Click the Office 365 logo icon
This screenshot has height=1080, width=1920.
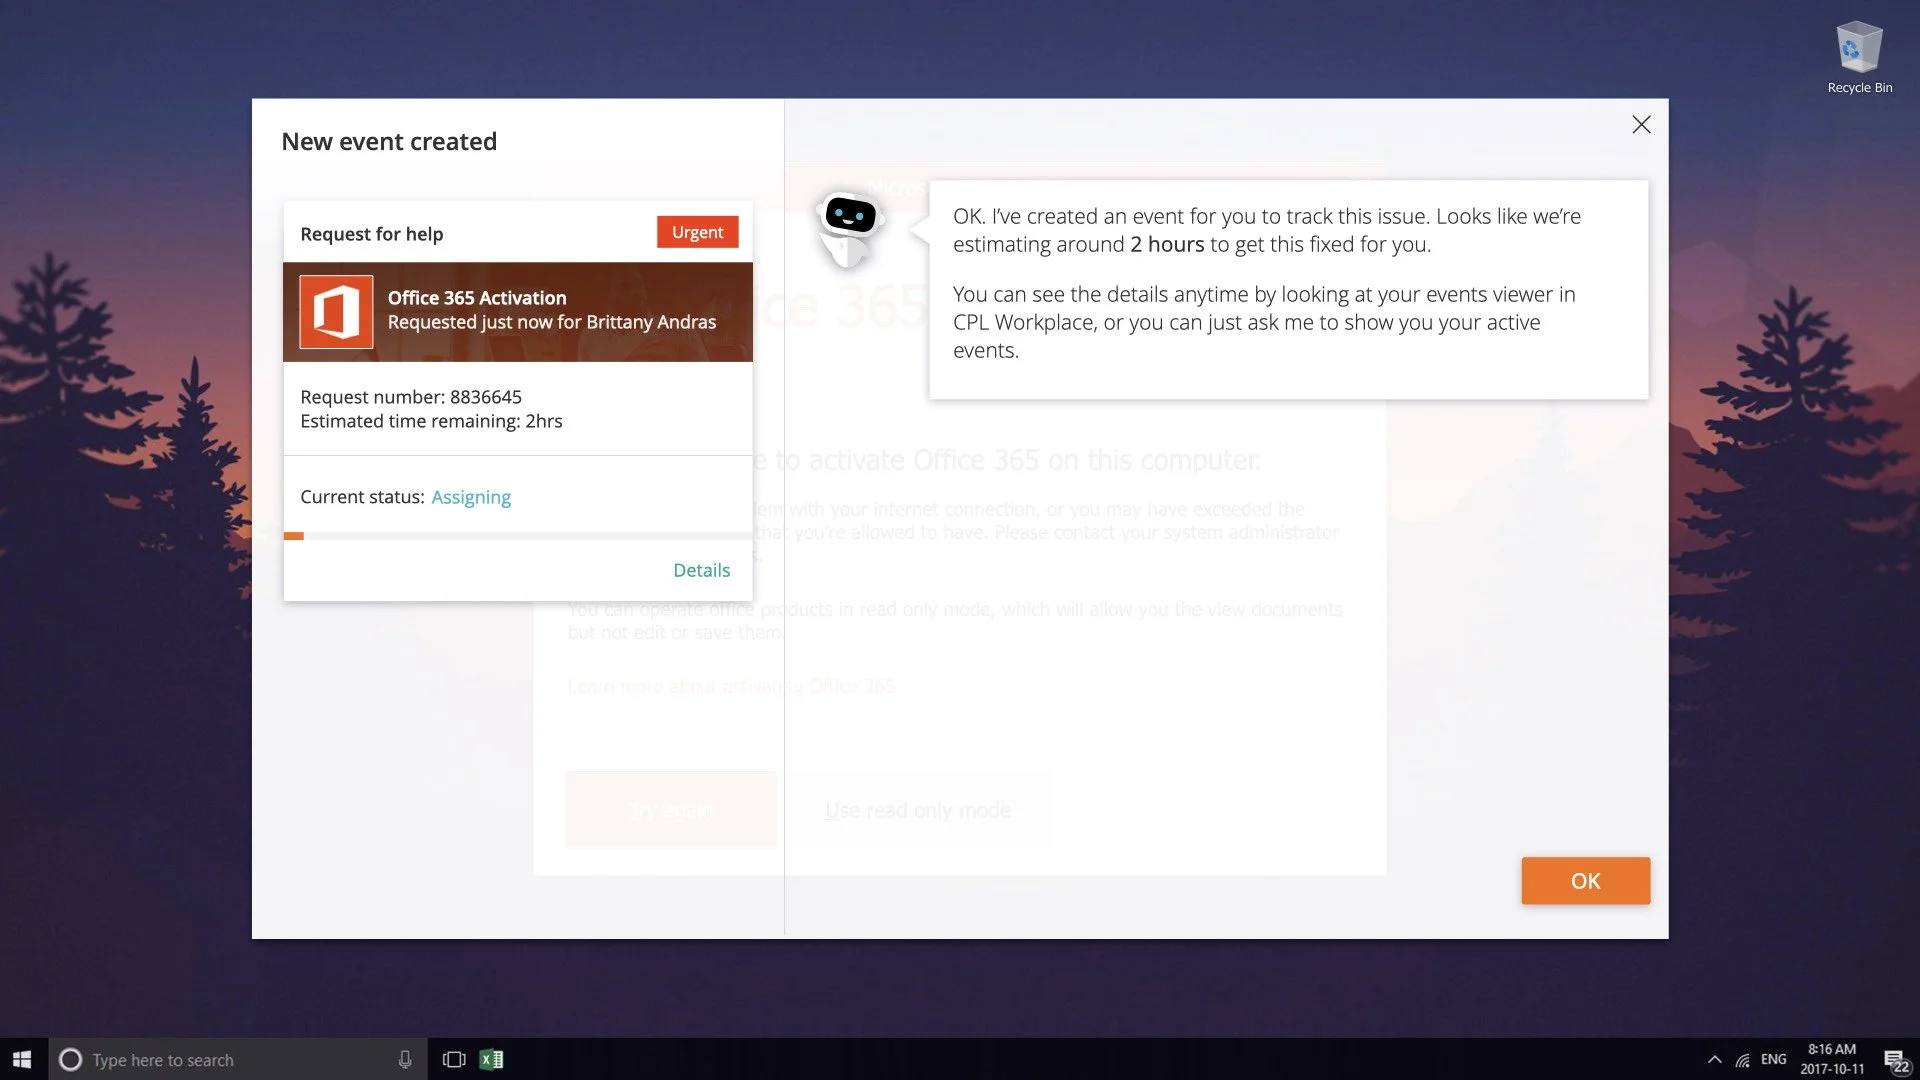(x=336, y=312)
